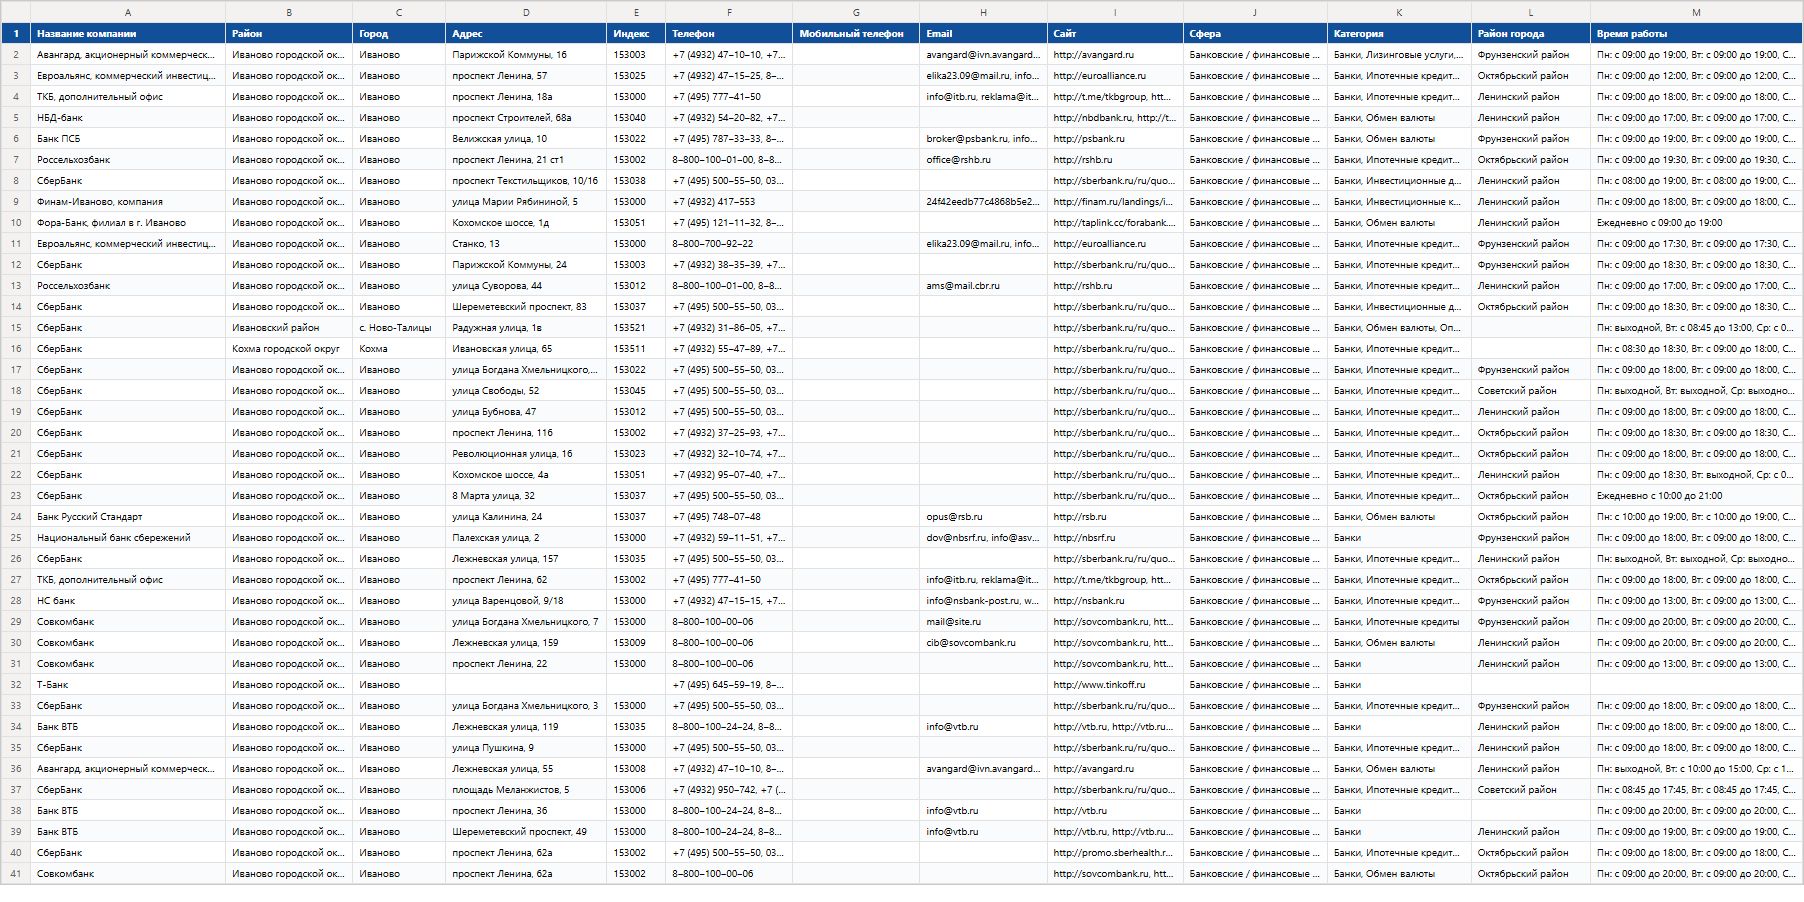The width and height of the screenshot is (1804, 902).
Task: Click the 'НС банк' cell
Action: tap(128, 600)
